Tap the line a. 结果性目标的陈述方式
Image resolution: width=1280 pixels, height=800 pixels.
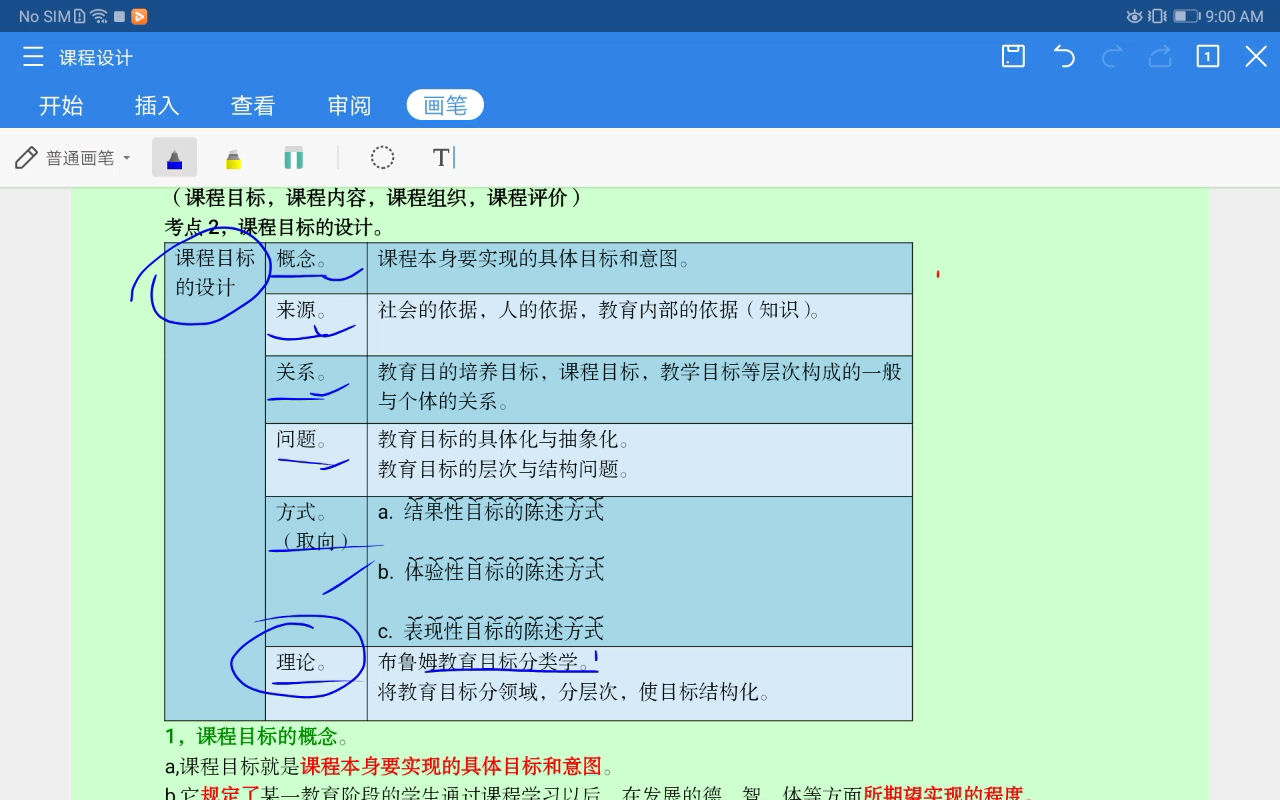491,511
